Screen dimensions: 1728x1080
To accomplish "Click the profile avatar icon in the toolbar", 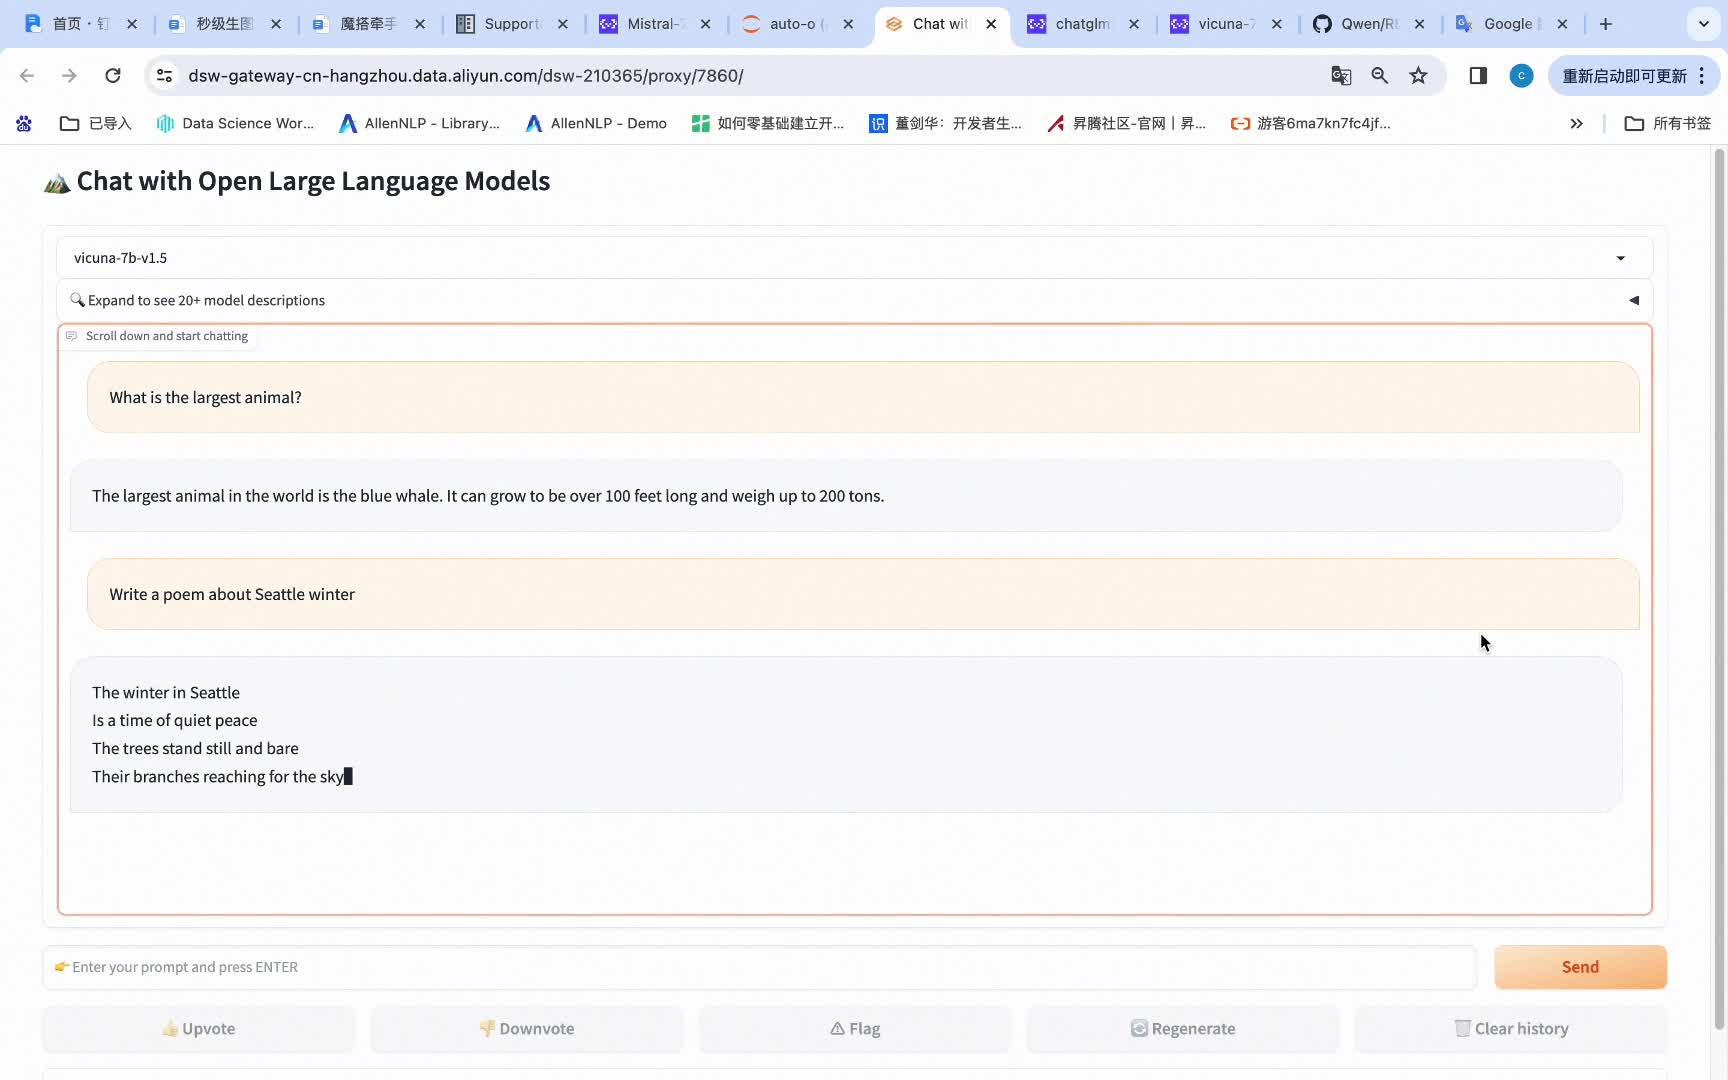I will (x=1521, y=75).
